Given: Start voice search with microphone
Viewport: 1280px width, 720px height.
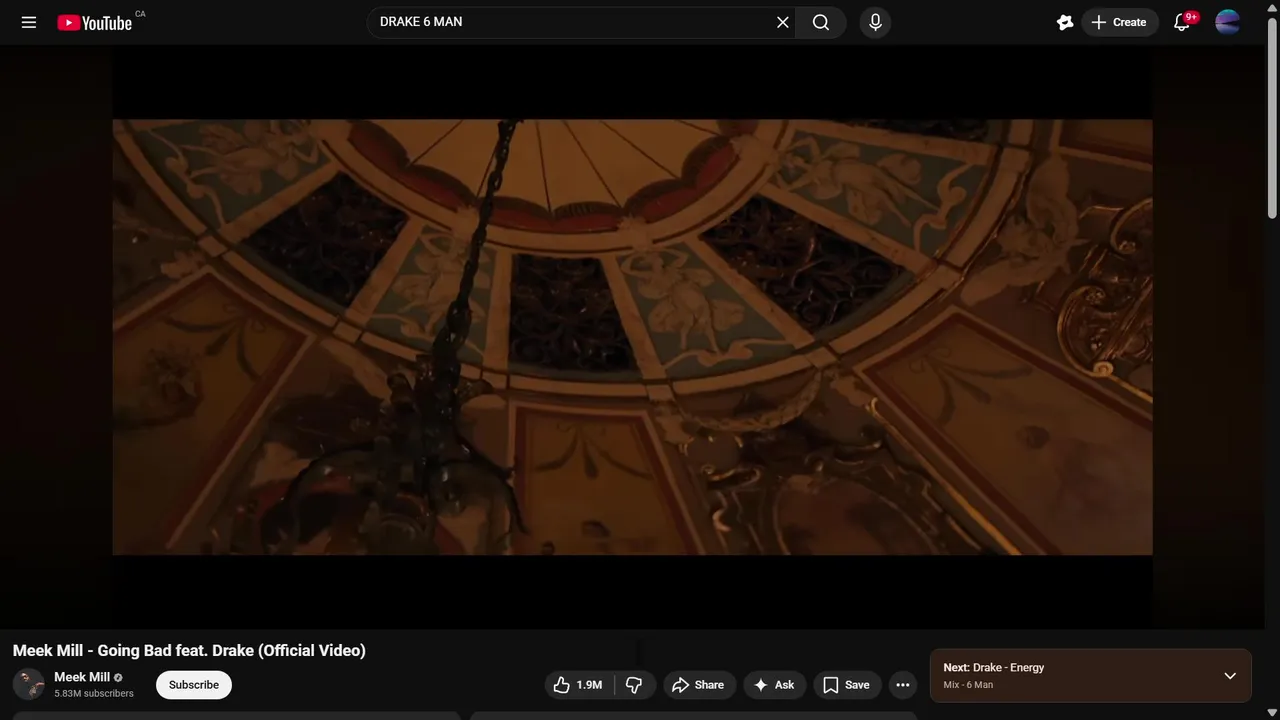Looking at the screenshot, I should tap(875, 22).
